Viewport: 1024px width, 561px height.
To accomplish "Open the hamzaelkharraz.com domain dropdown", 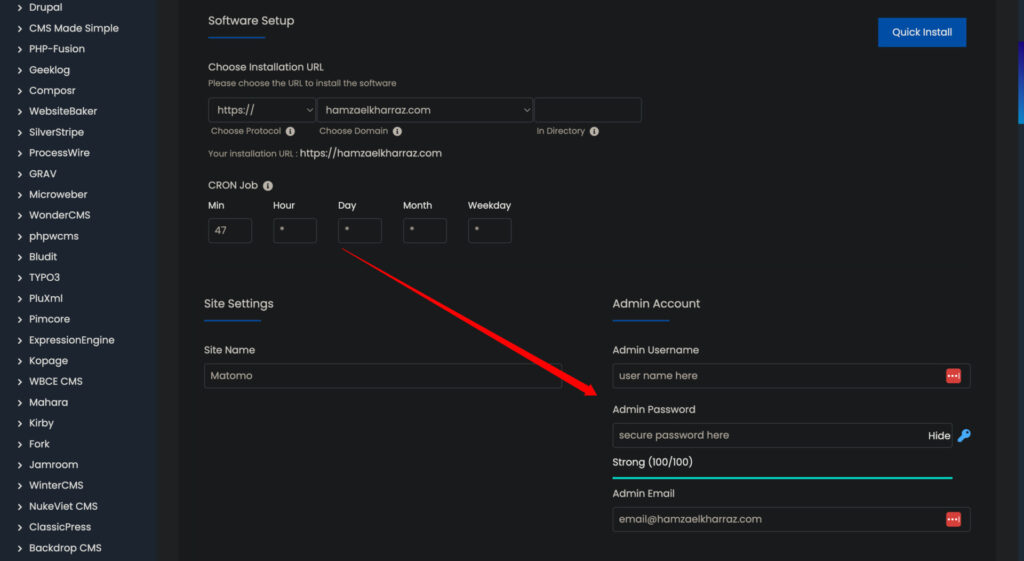I will click(x=425, y=110).
